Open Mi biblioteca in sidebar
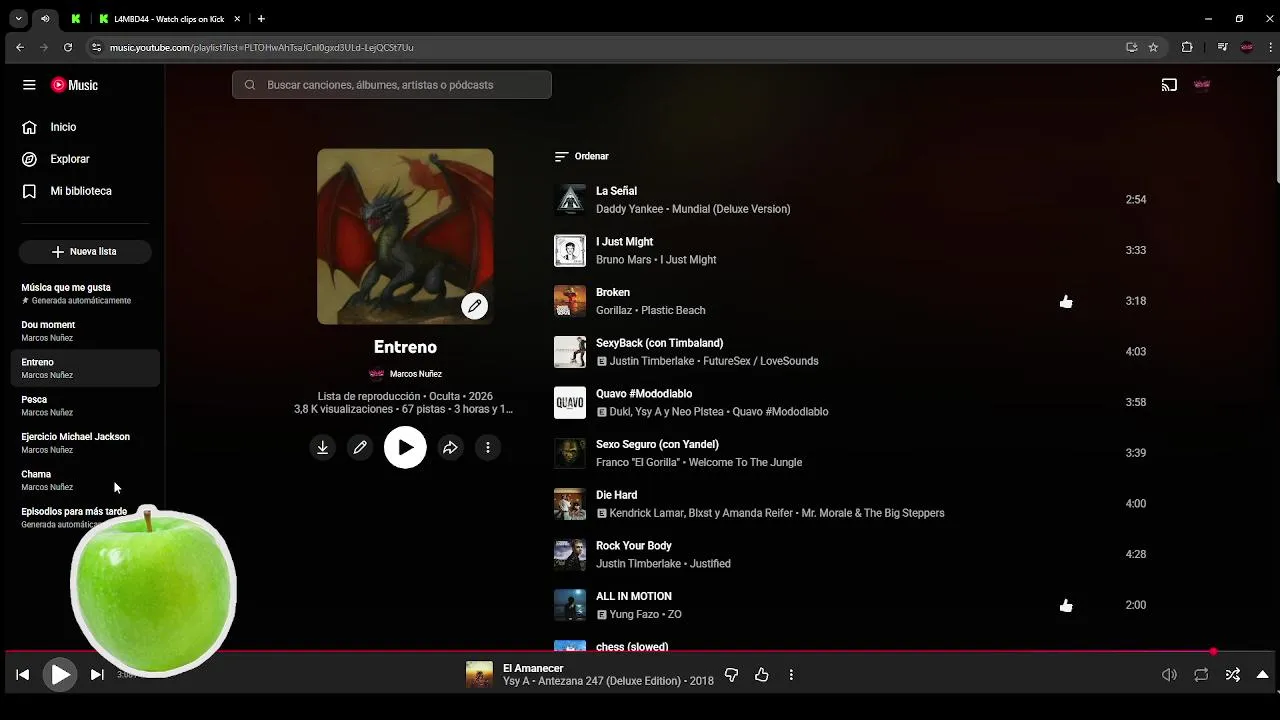The image size is (1280, 720). click(x=84, y=191)
